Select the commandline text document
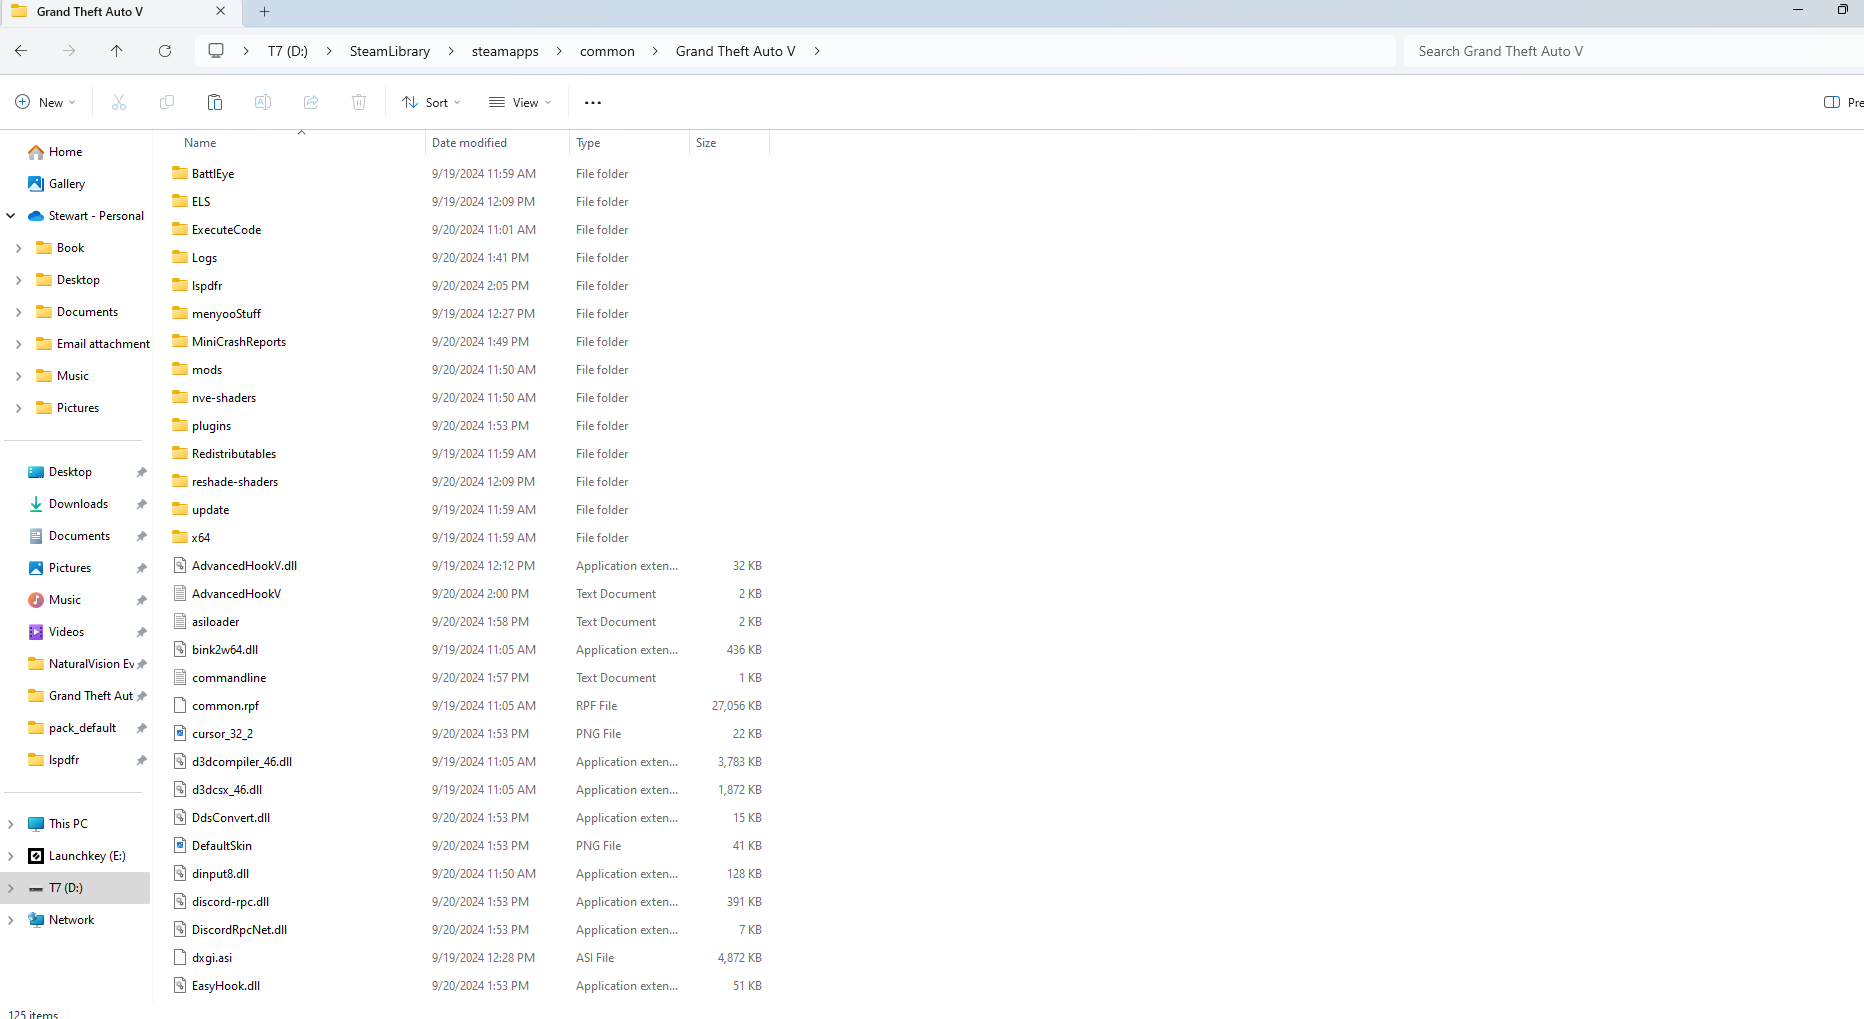Screen dimensions: 1864x1019 pos(229,678)
